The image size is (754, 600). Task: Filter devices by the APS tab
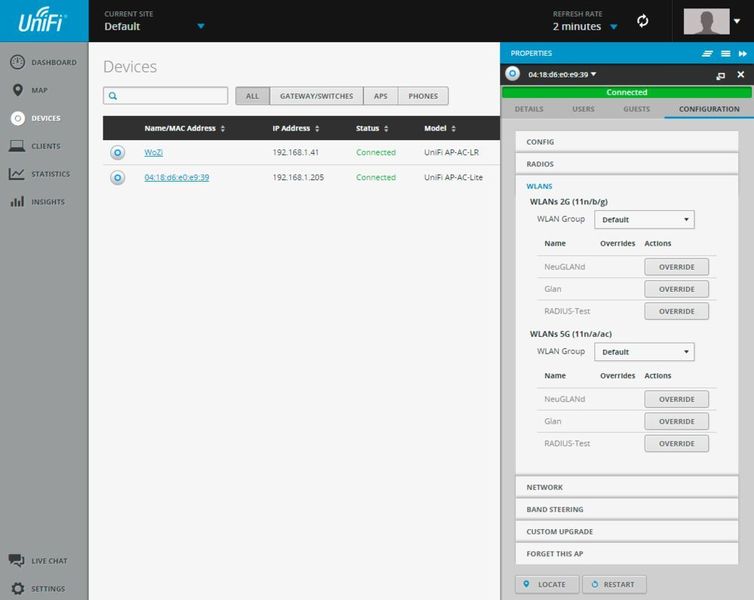[x=380, y=96]
